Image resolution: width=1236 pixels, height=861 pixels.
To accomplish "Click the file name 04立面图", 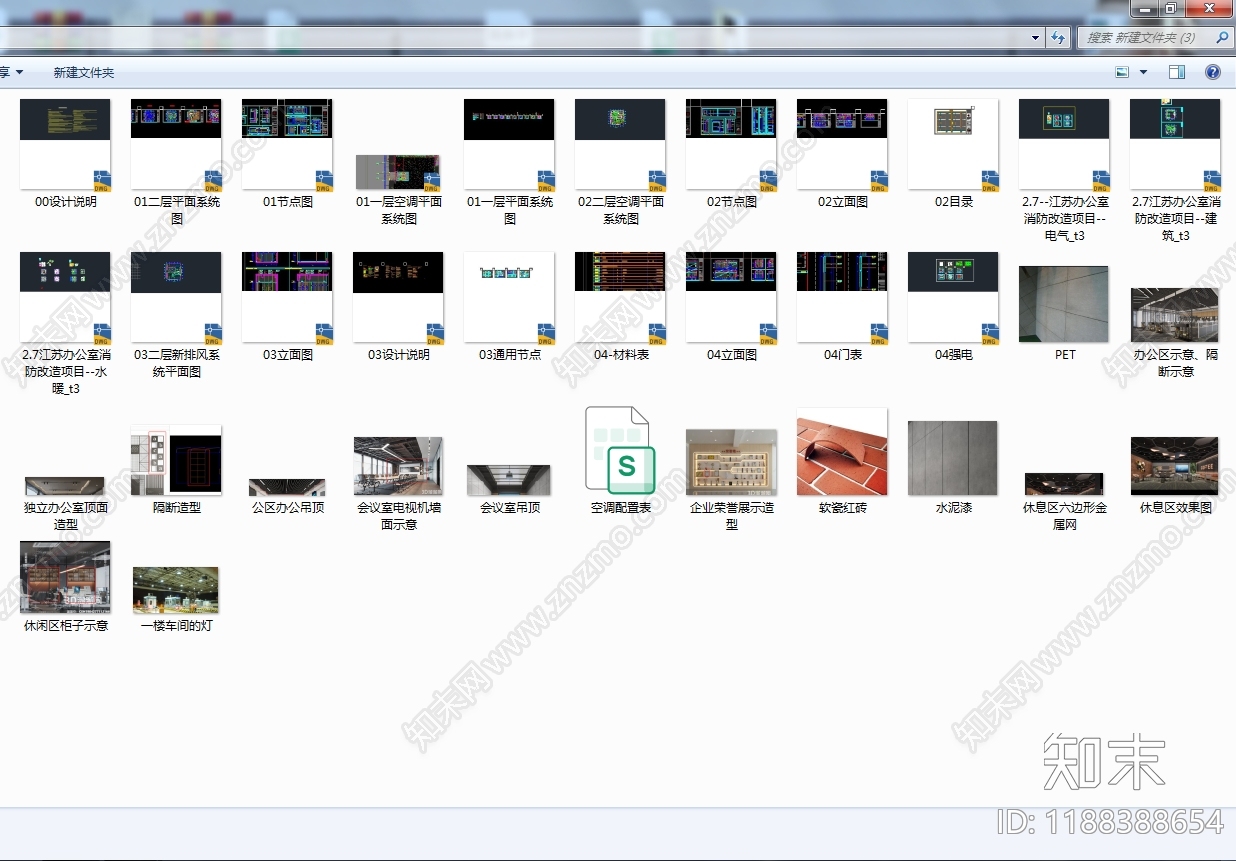I will (732, 355).
